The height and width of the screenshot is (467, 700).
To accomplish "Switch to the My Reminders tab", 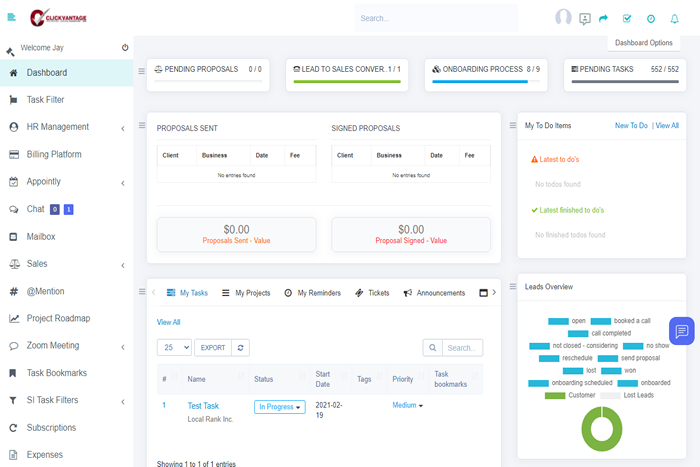I will click(312, 293).
